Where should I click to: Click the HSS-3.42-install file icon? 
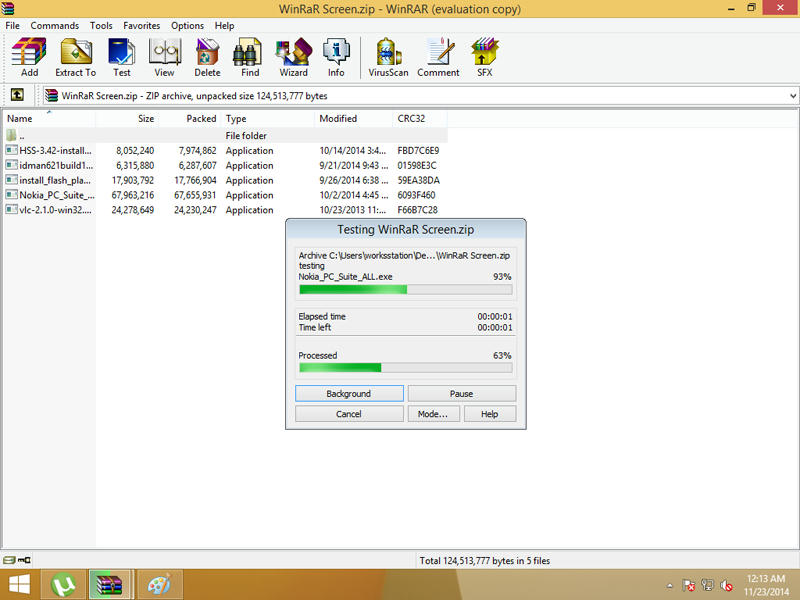tap(11, 150)
